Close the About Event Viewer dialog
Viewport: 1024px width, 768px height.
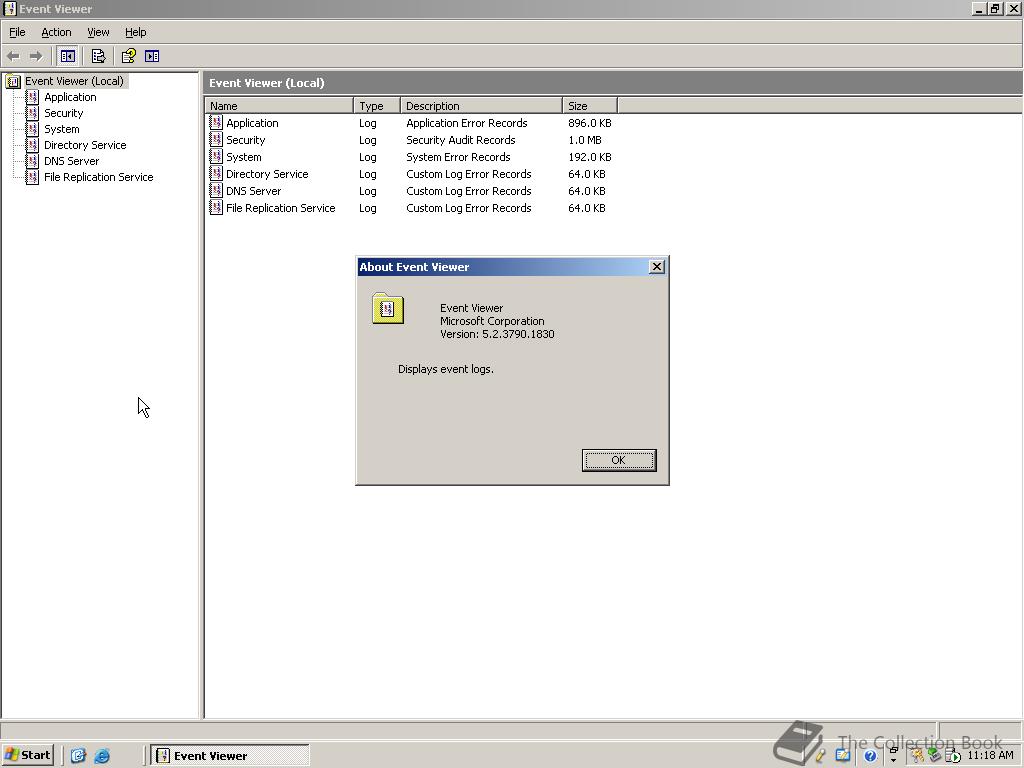[x=657, y=266]
